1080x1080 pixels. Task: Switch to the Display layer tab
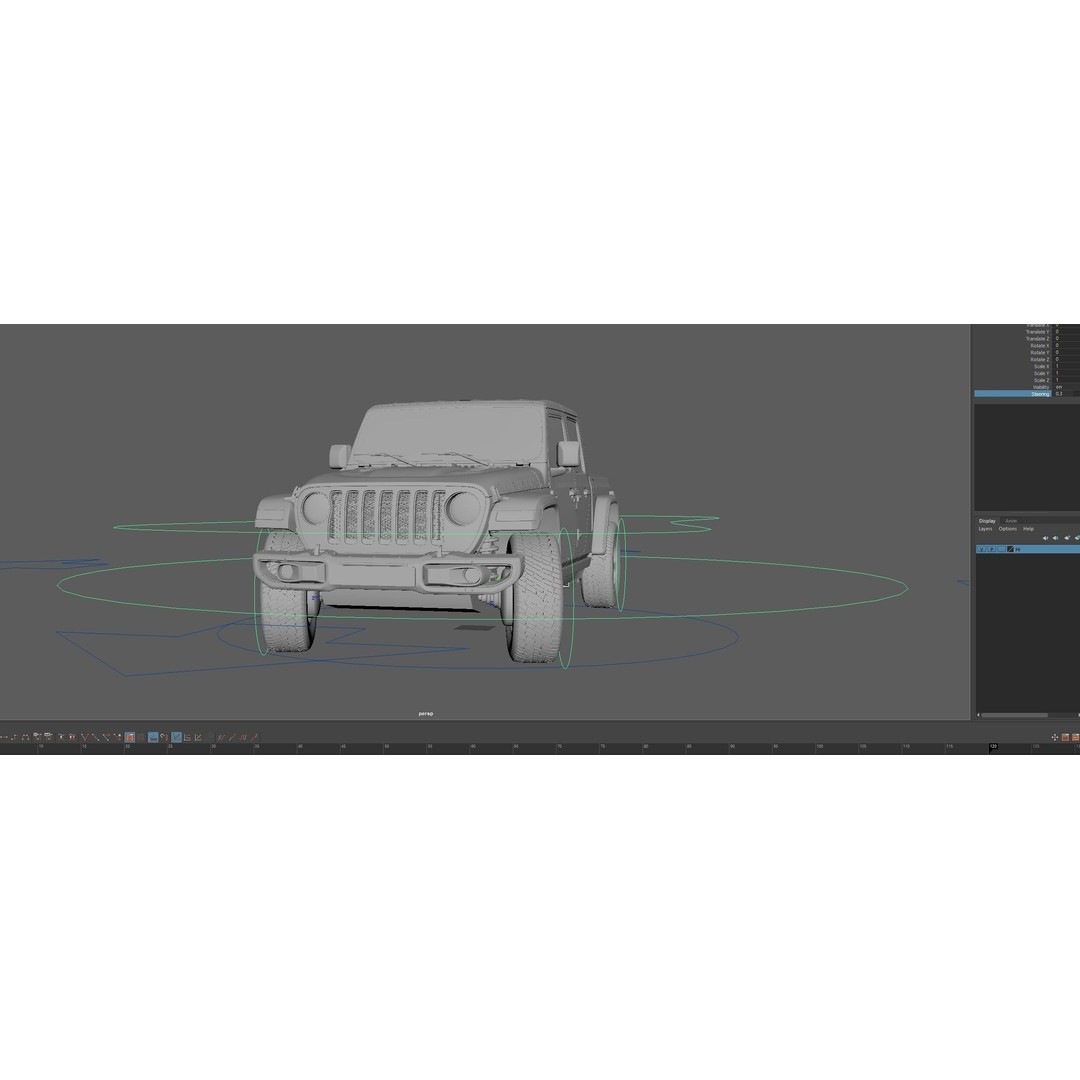[987, 521]
